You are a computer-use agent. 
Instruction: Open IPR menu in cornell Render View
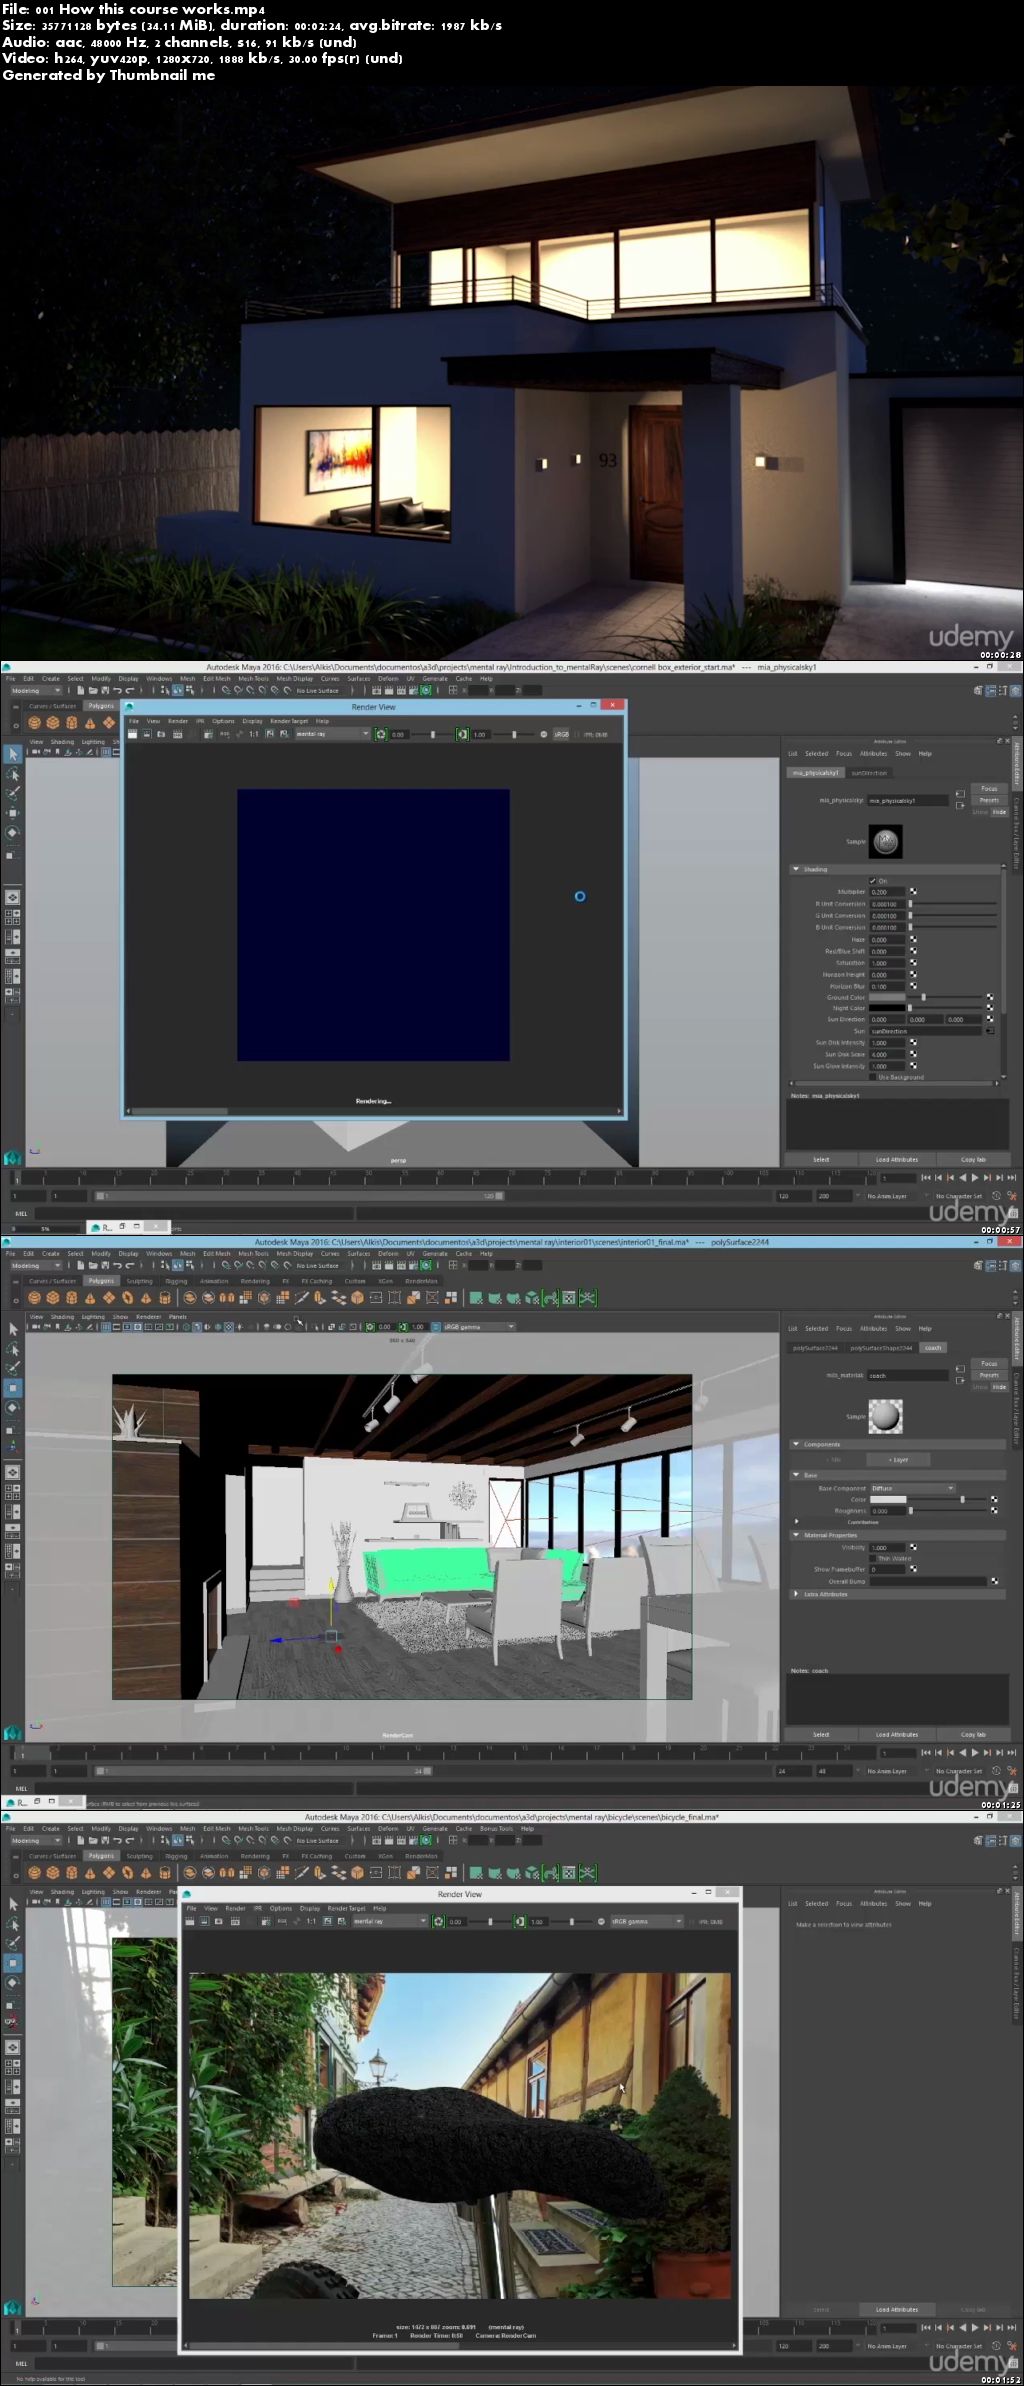[x=200, y=720]
